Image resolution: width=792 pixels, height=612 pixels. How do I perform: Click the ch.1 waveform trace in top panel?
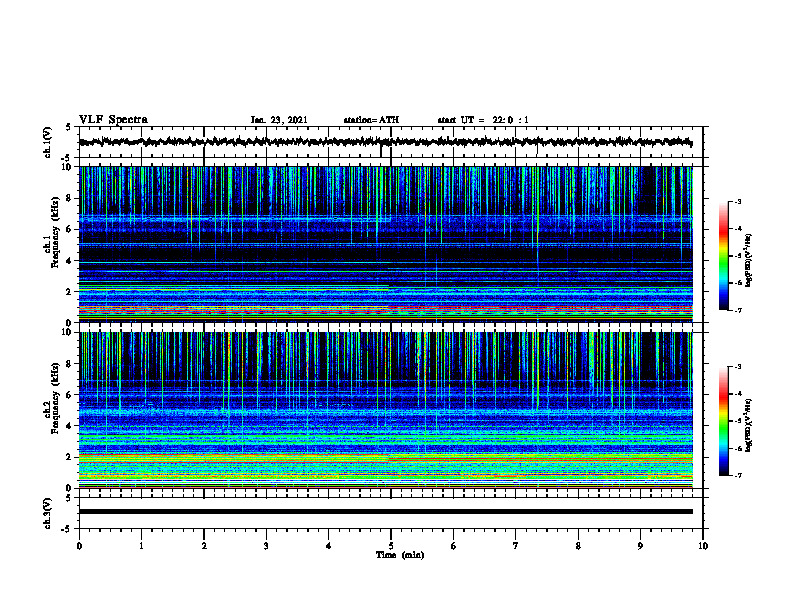tap(385, 142)
